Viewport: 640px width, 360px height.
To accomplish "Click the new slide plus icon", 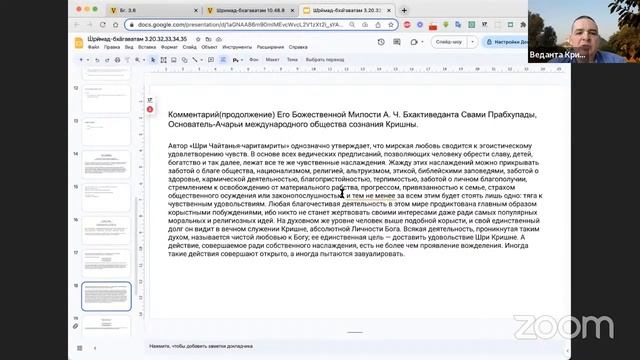I will [81, 60].
